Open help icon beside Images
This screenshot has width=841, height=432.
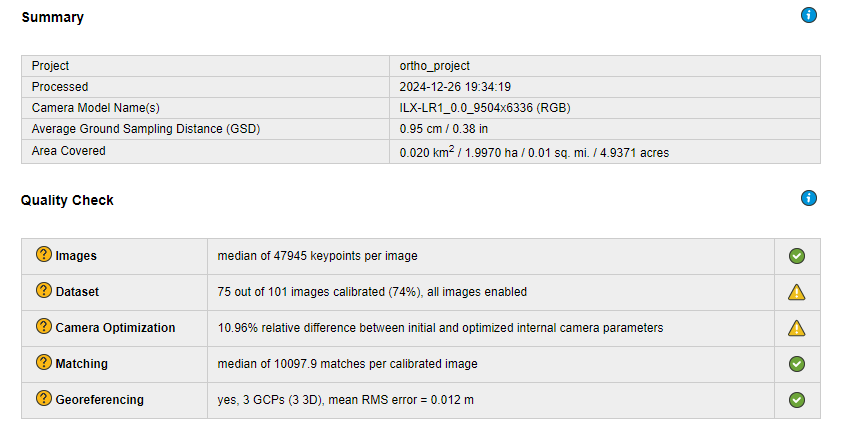(44, 255)
